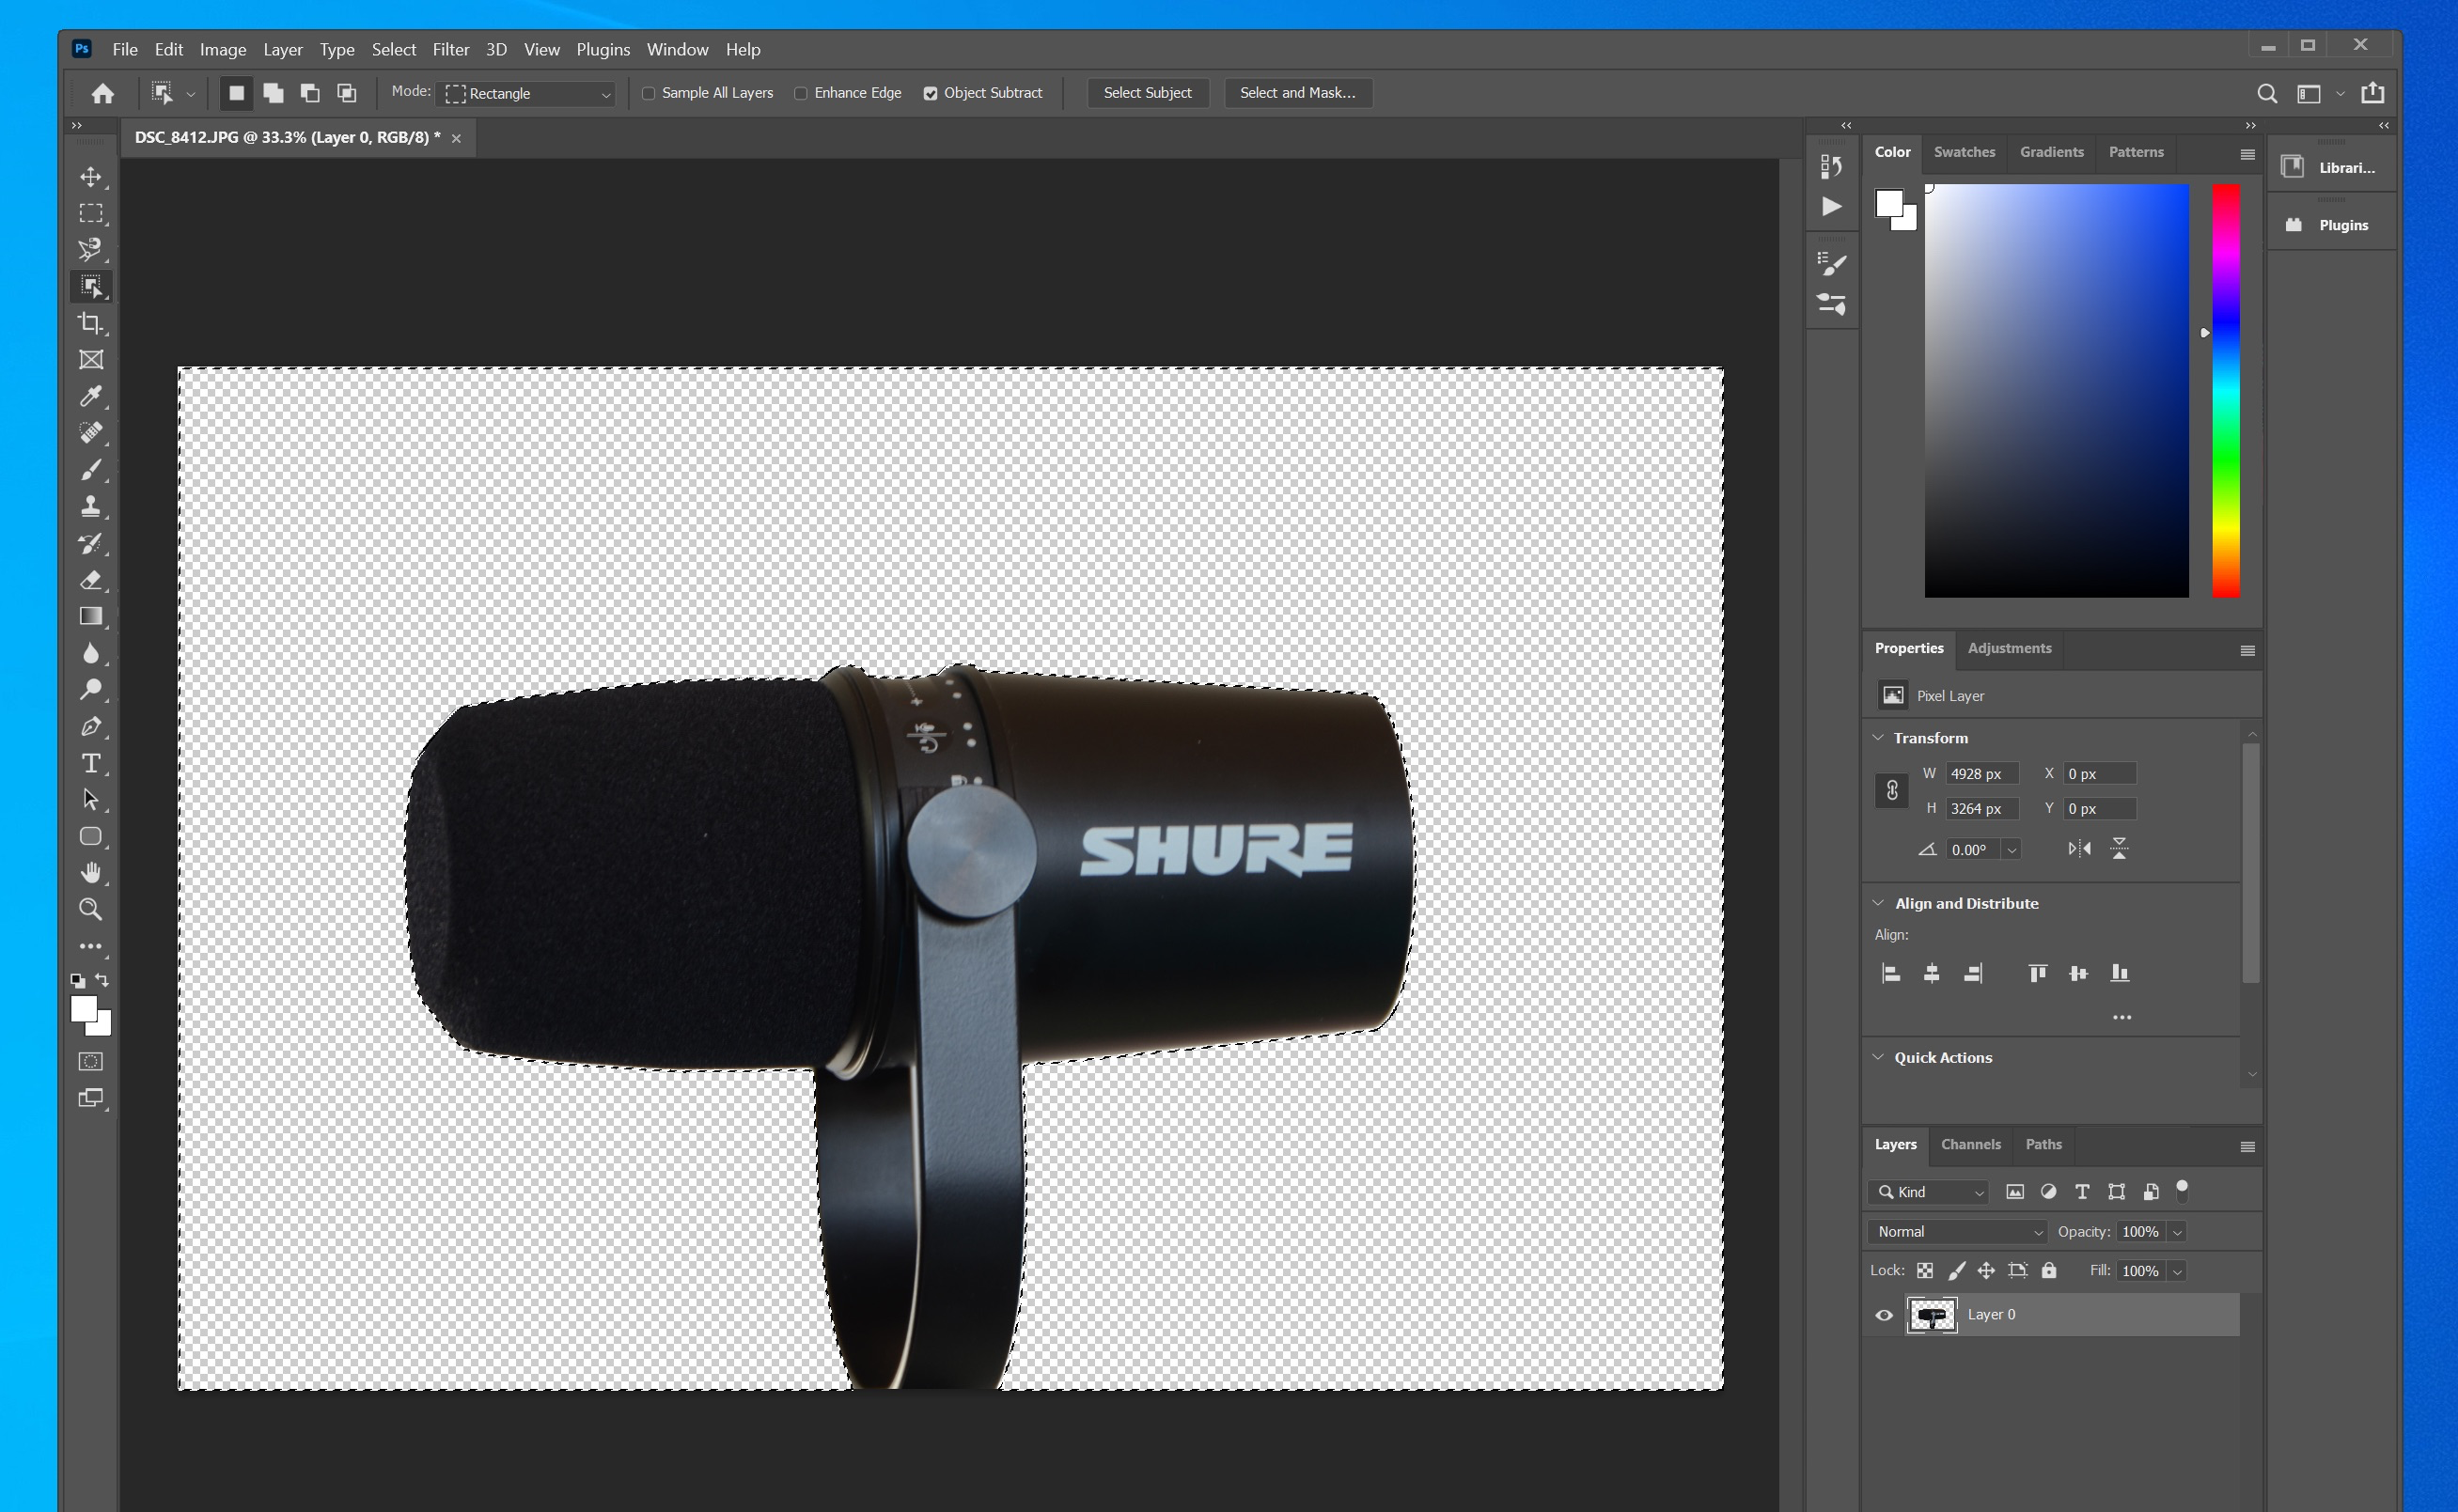Viewport: 2458px width, 1512px height.
Task: Select the Brush tool
Action: [91, 470]
